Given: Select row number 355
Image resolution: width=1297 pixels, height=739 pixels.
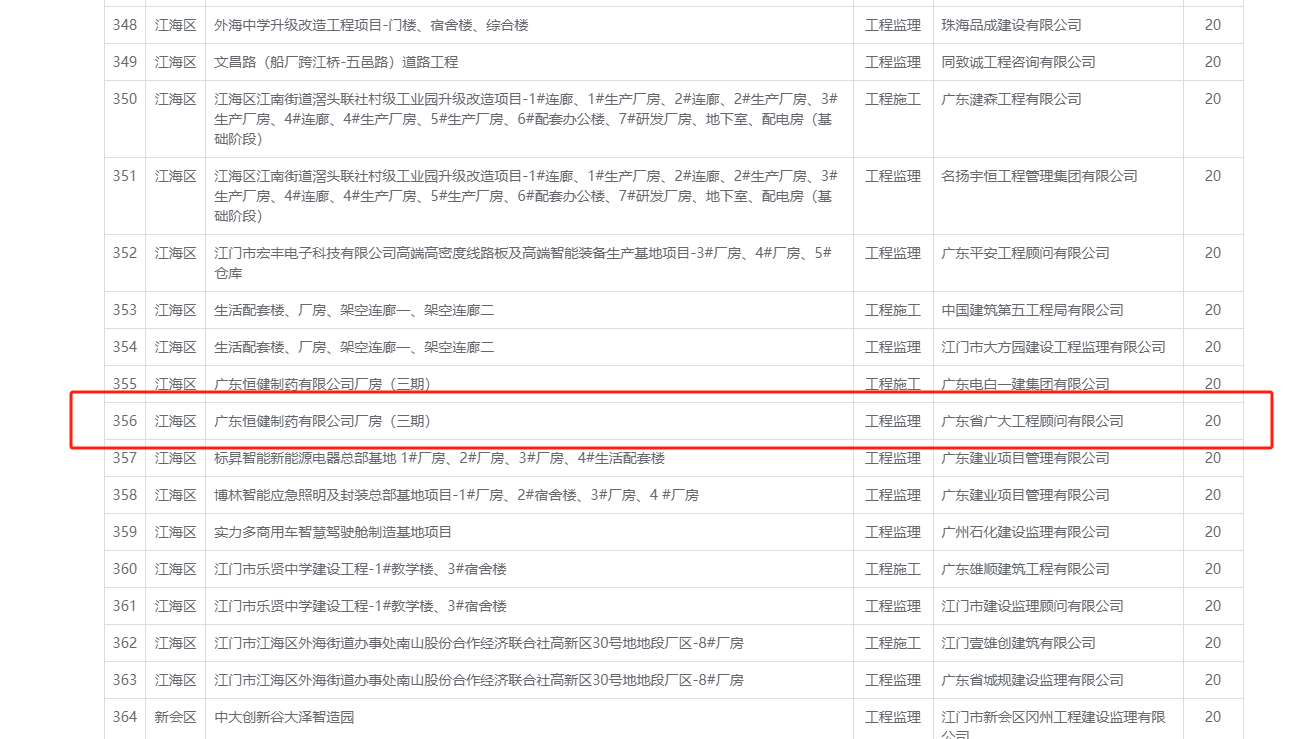Looking at the screenshot, I should pos(125,384).
